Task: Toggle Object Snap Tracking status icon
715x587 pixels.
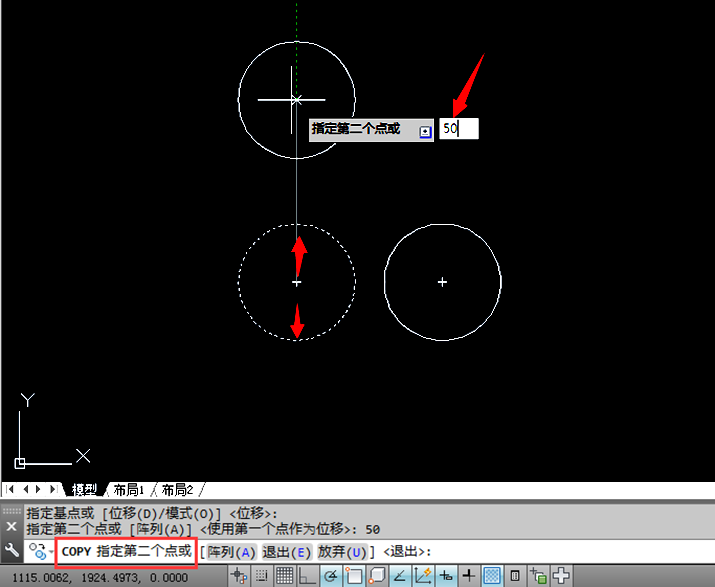Action: 400,576
